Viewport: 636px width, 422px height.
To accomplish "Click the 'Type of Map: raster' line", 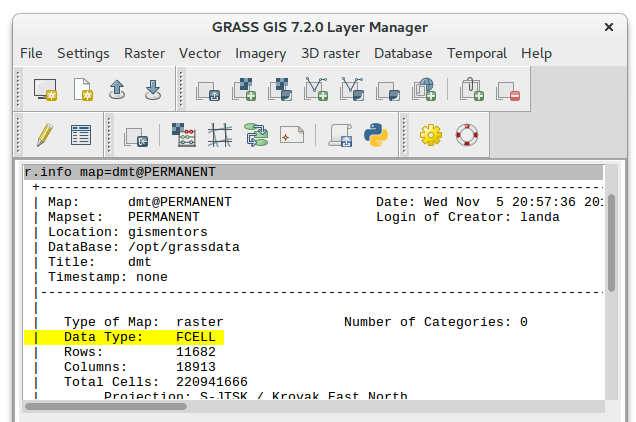I will (144, 322).
